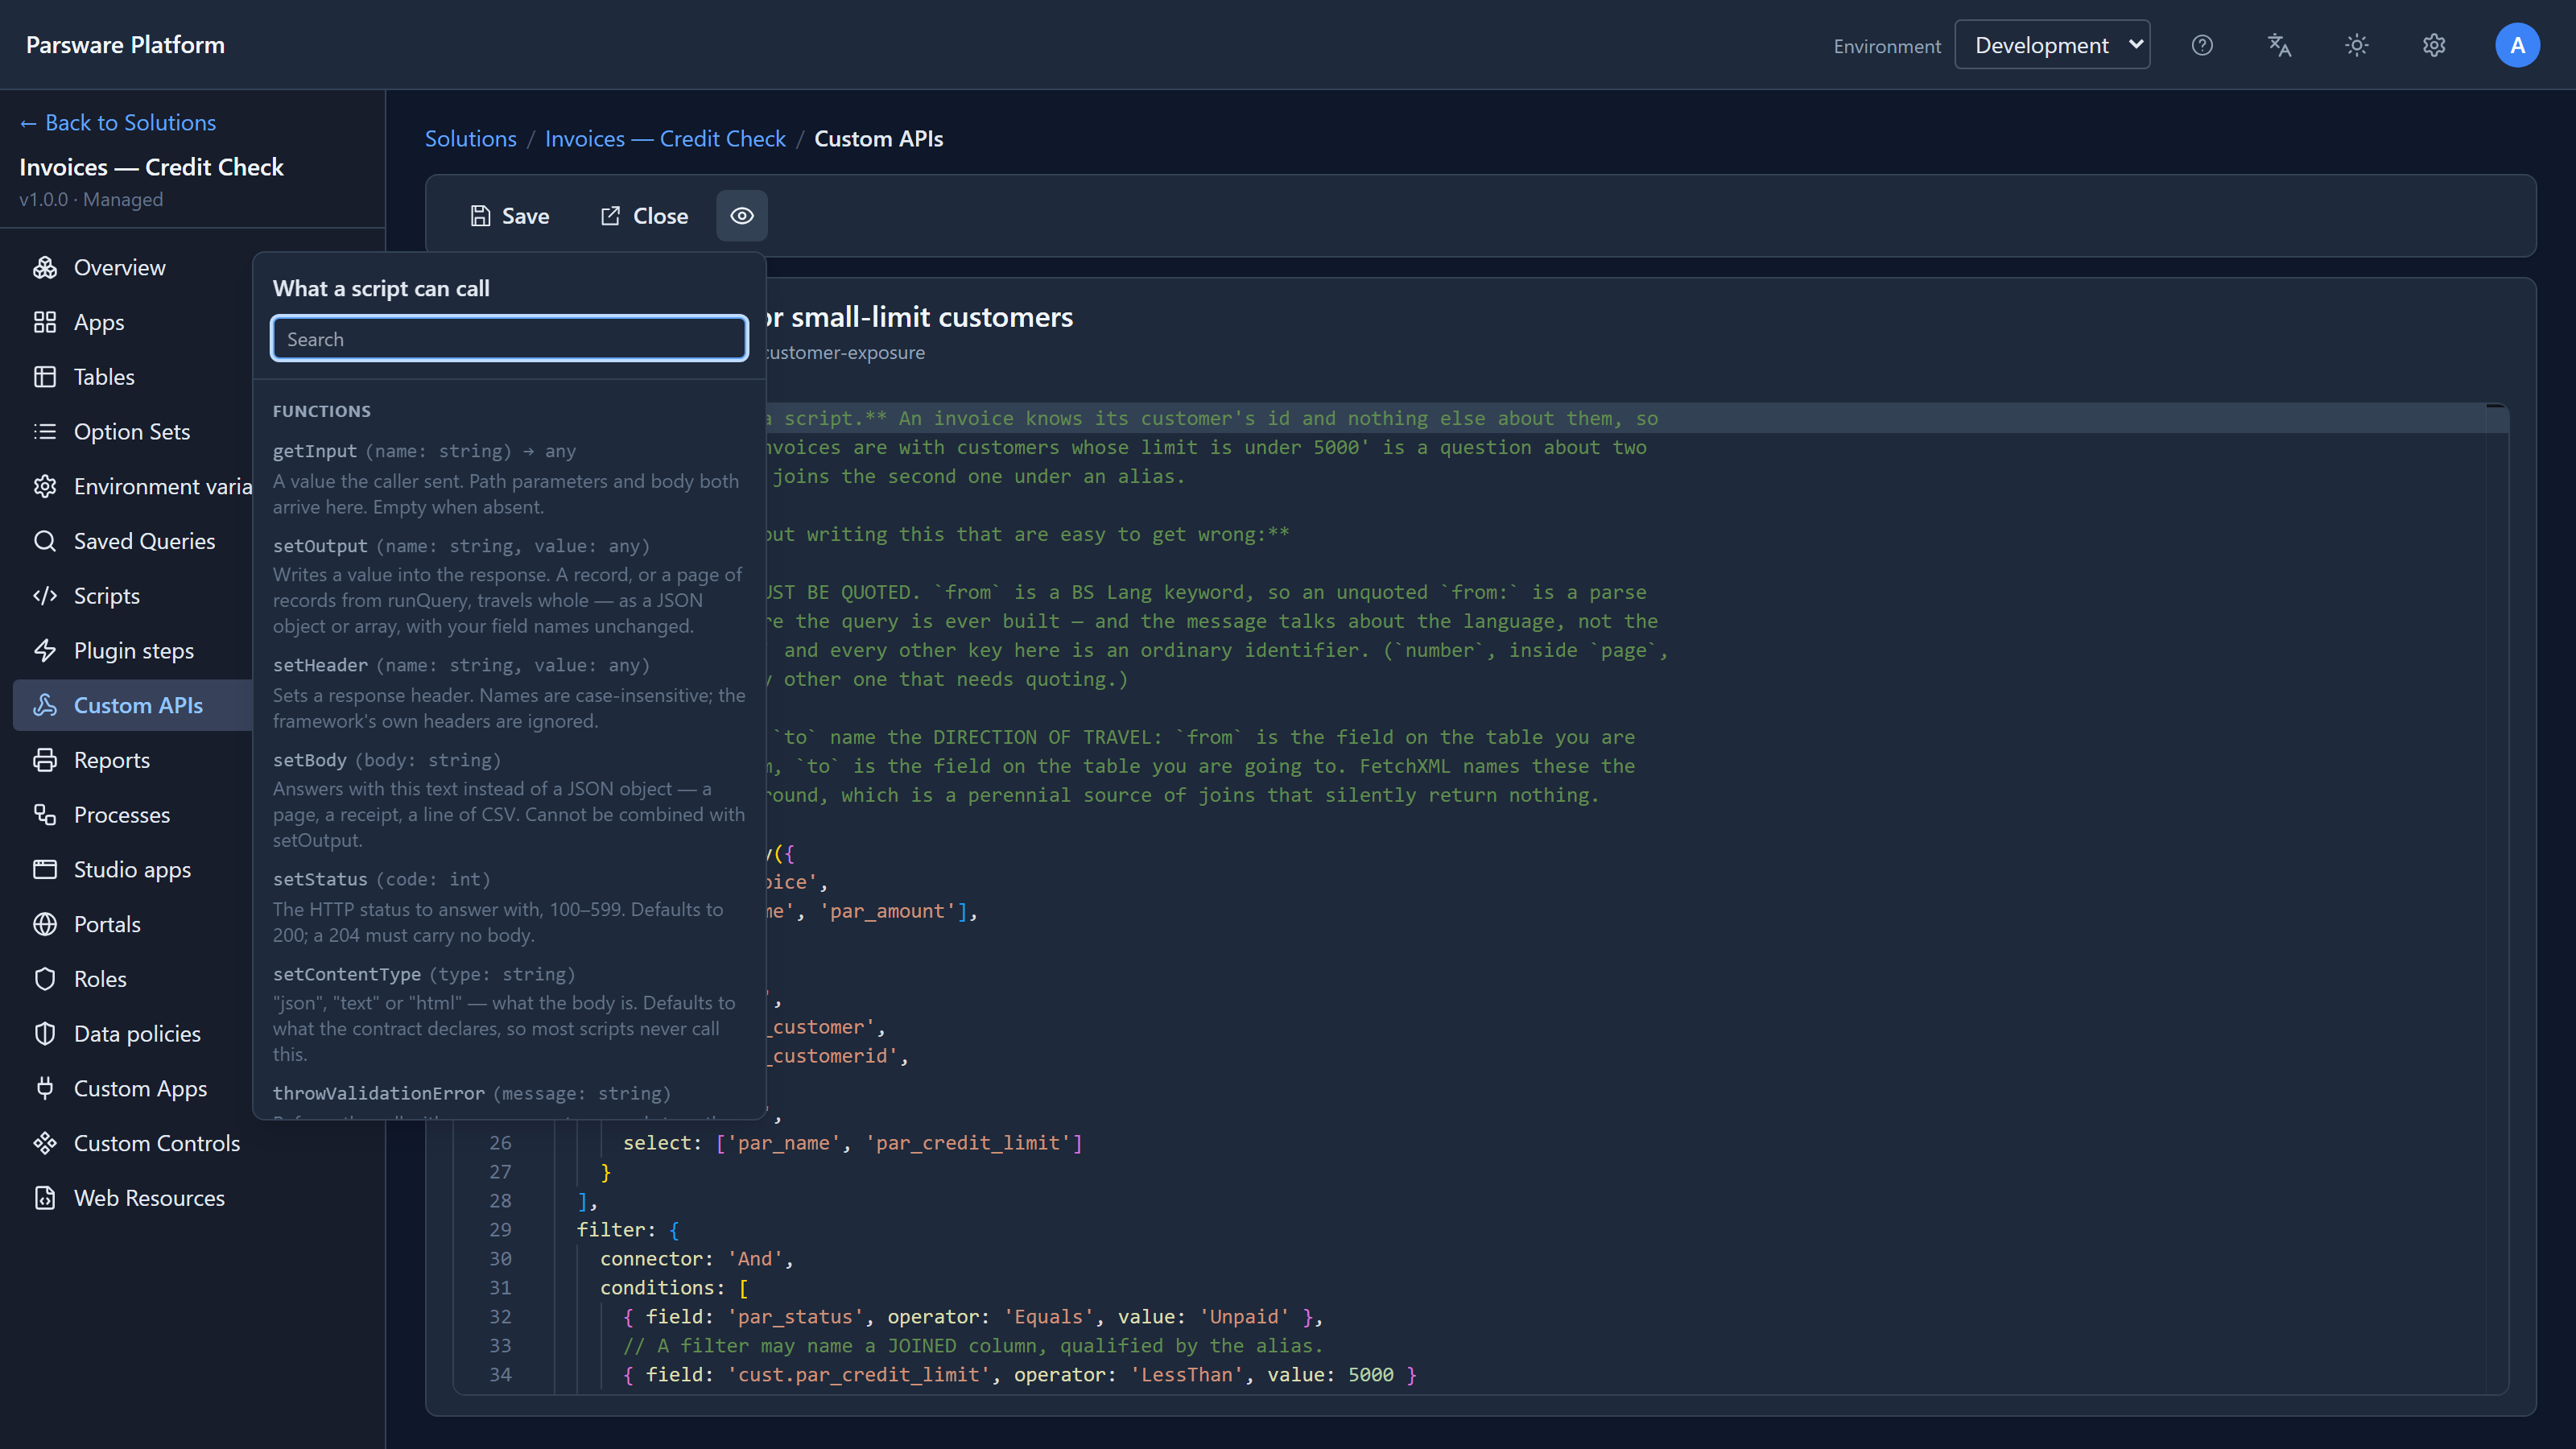Open the settings gear in top bar
The height and width of the screenshot is (1449, 2576).
(x=2434, y=45)
